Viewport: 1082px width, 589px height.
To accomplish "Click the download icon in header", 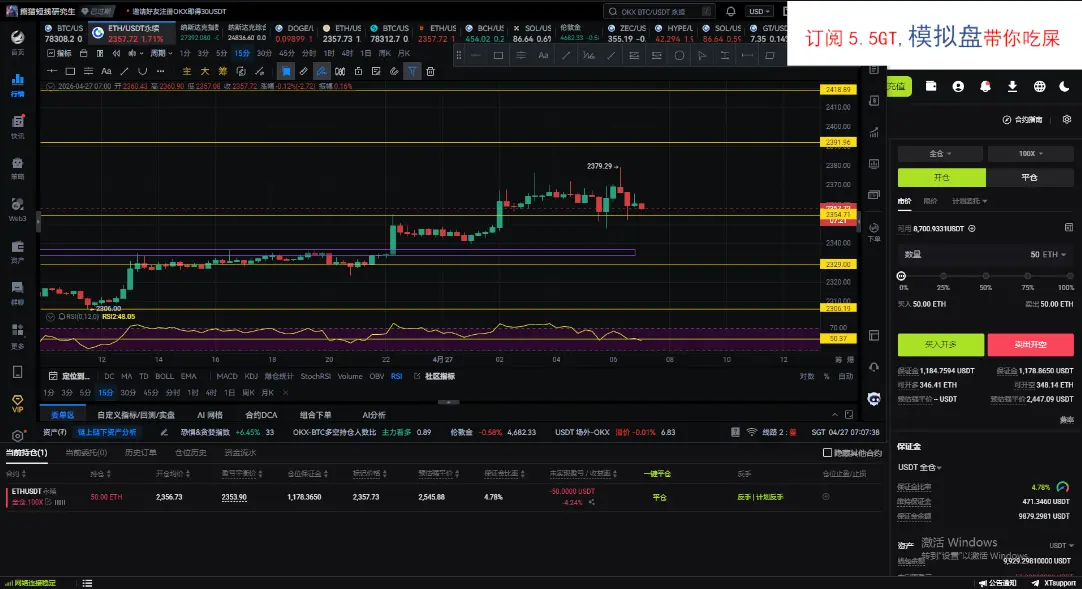I will [1012, 86].
